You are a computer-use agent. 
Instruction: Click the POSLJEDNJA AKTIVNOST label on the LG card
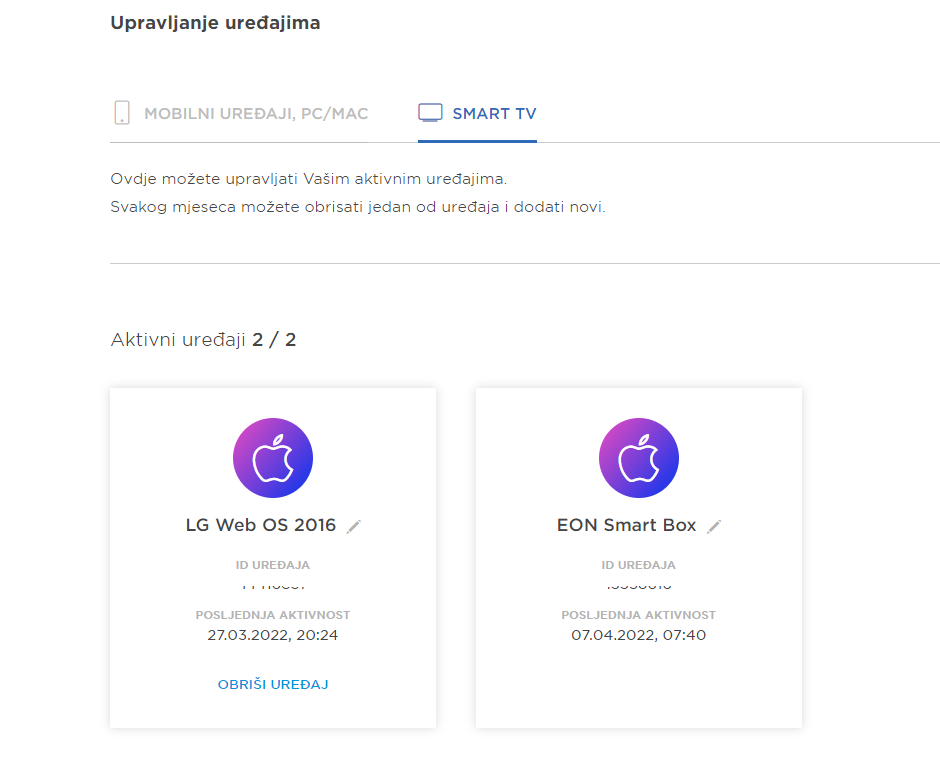pos(273,615)
